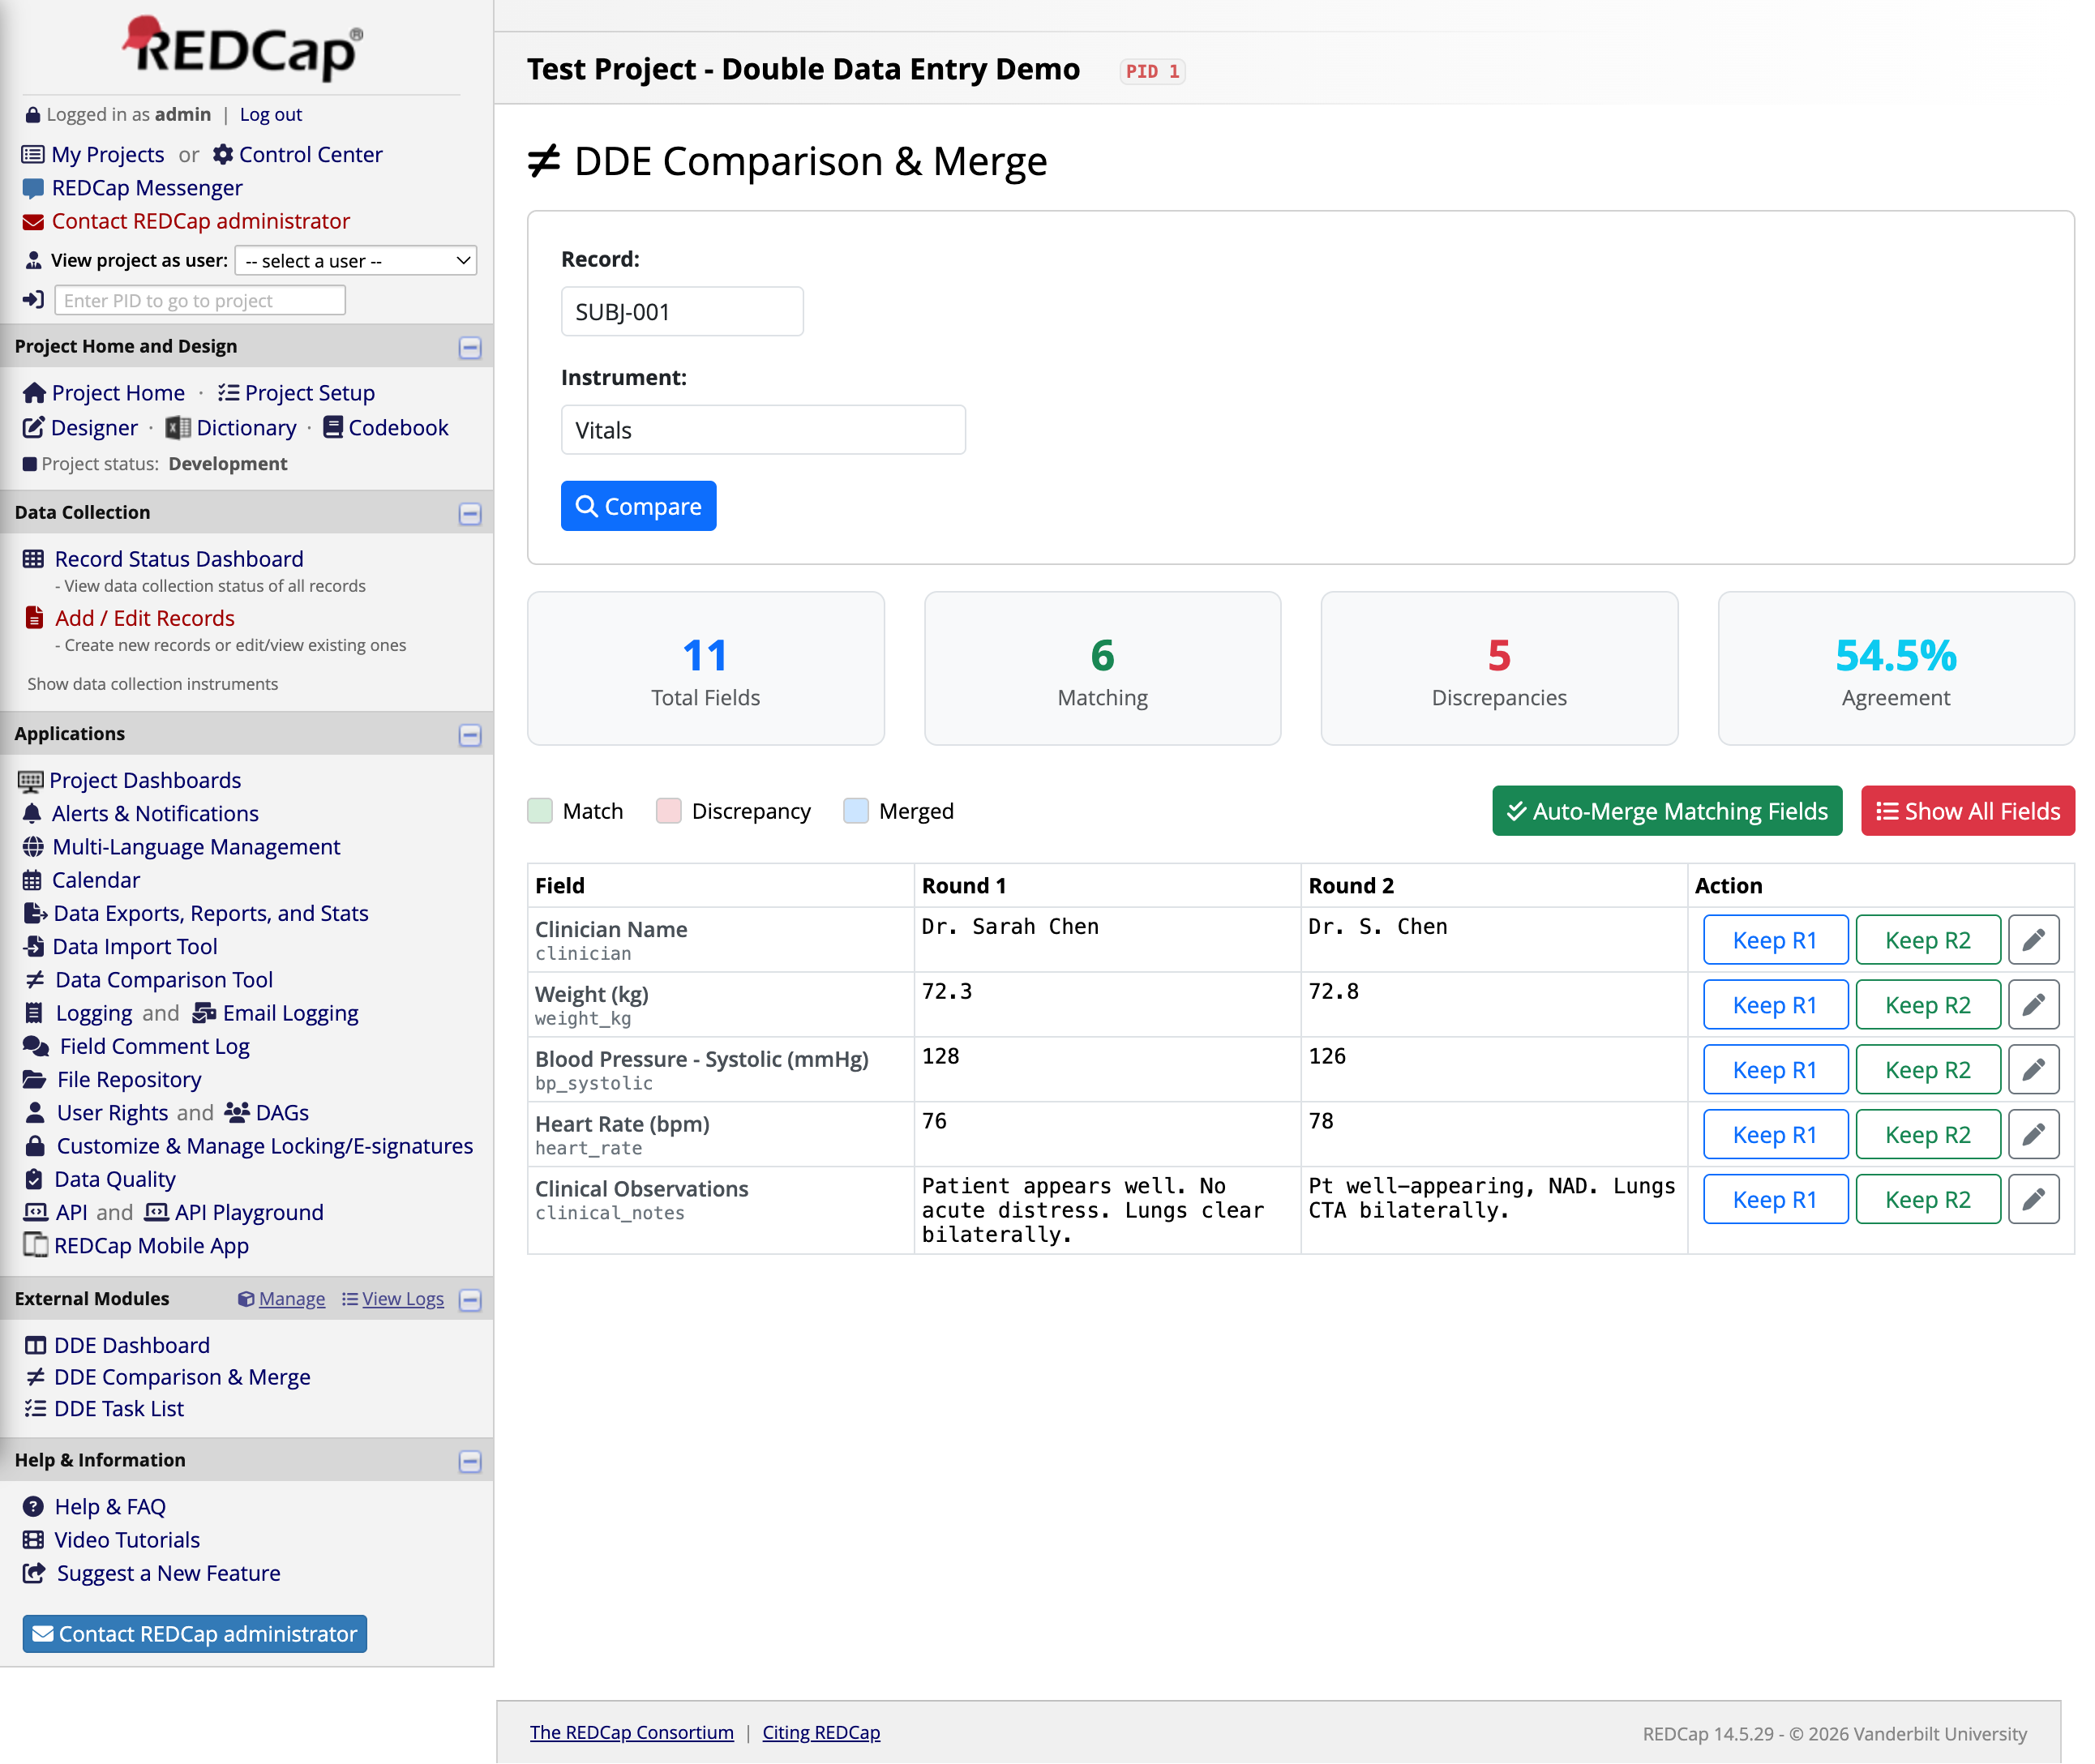The width and height of the screenshot is (2095, 1764).
Task: Click the DDE Dashboard columns icon
Action: coord(35,1346)
